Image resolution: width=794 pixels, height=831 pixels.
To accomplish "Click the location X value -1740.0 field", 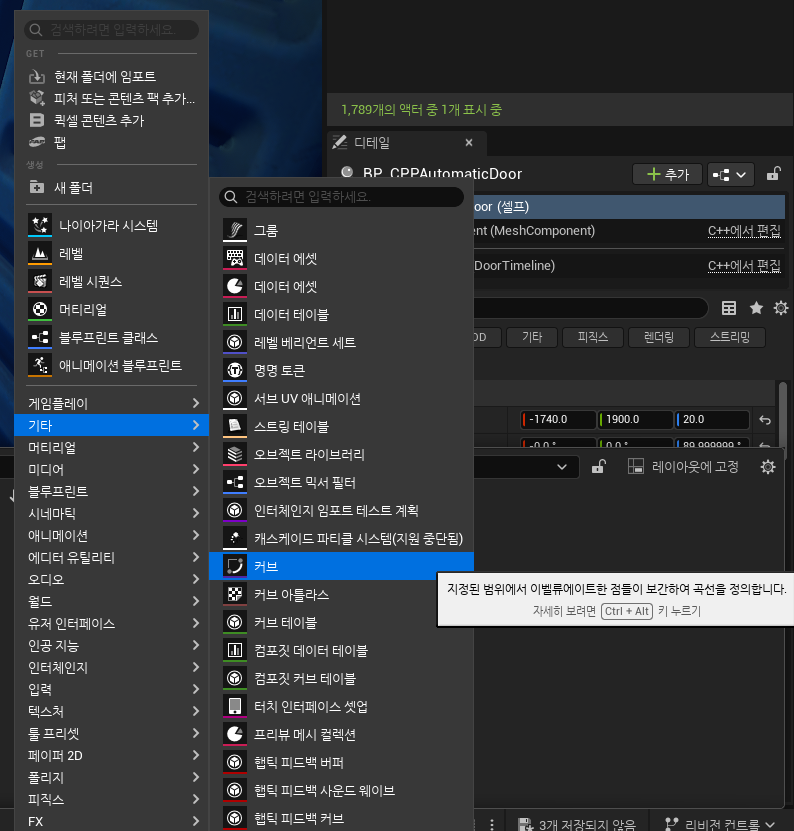I will 558,419.
